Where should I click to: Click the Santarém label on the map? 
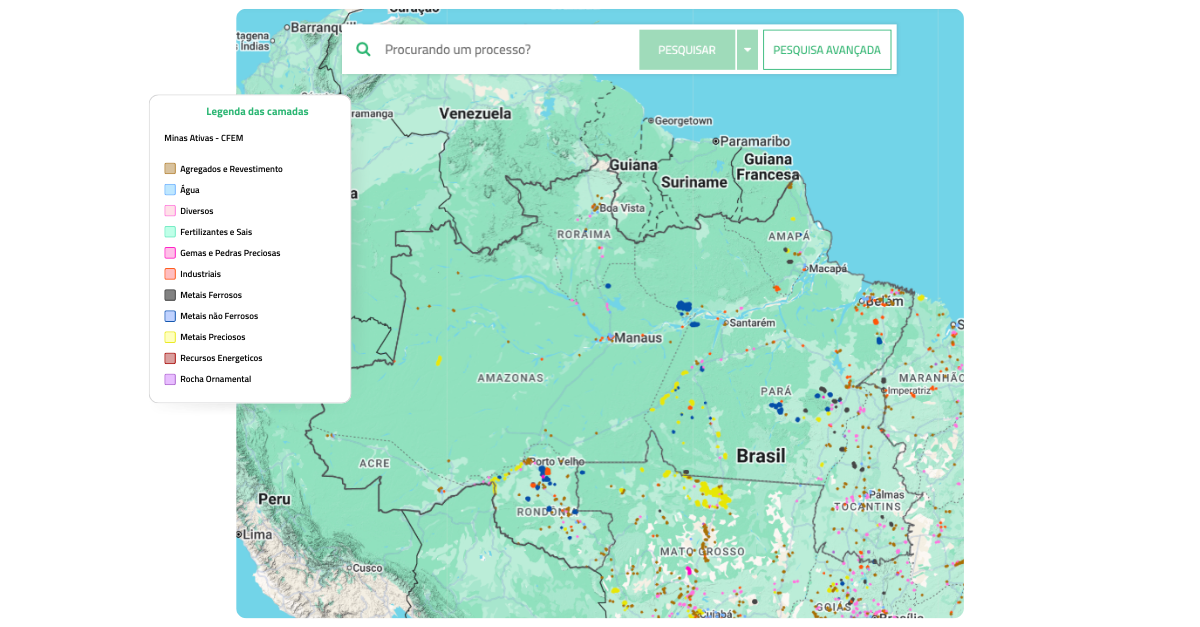pyautogui.click(x=753, y=323)
